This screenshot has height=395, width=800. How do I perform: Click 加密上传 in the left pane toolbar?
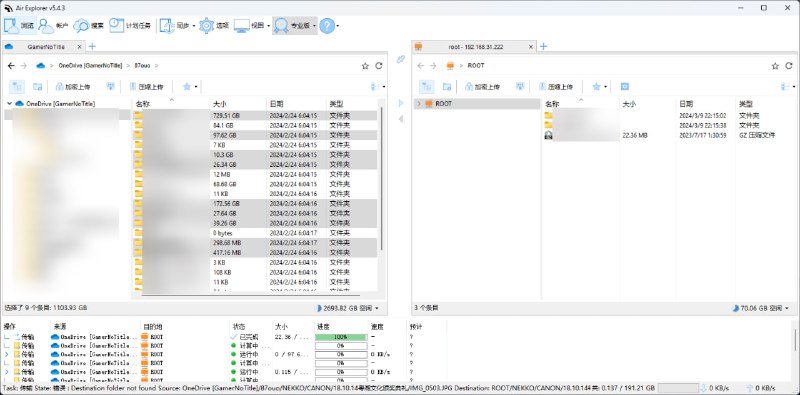pos(73,87)
